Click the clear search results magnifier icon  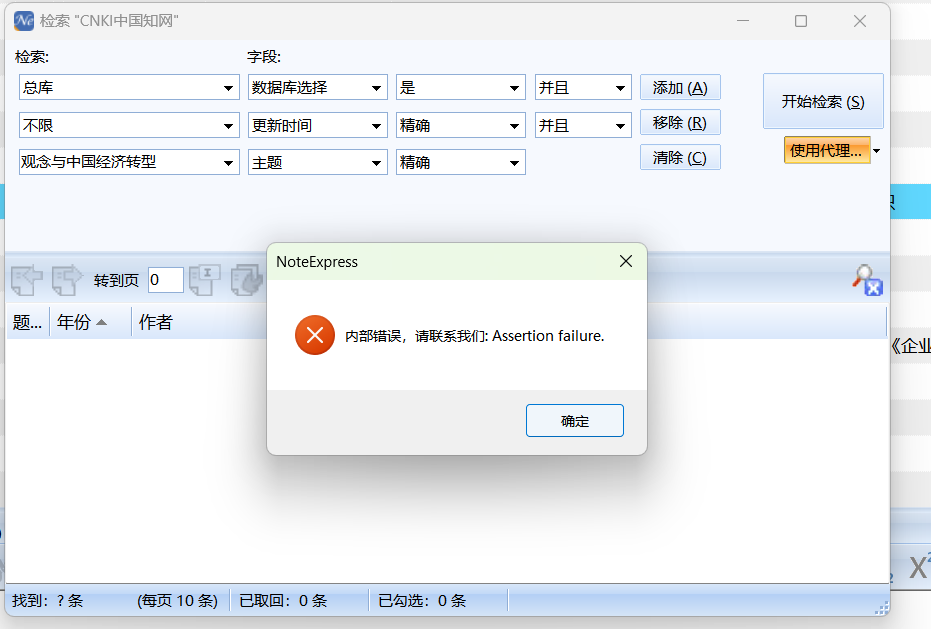pos(867,280)
